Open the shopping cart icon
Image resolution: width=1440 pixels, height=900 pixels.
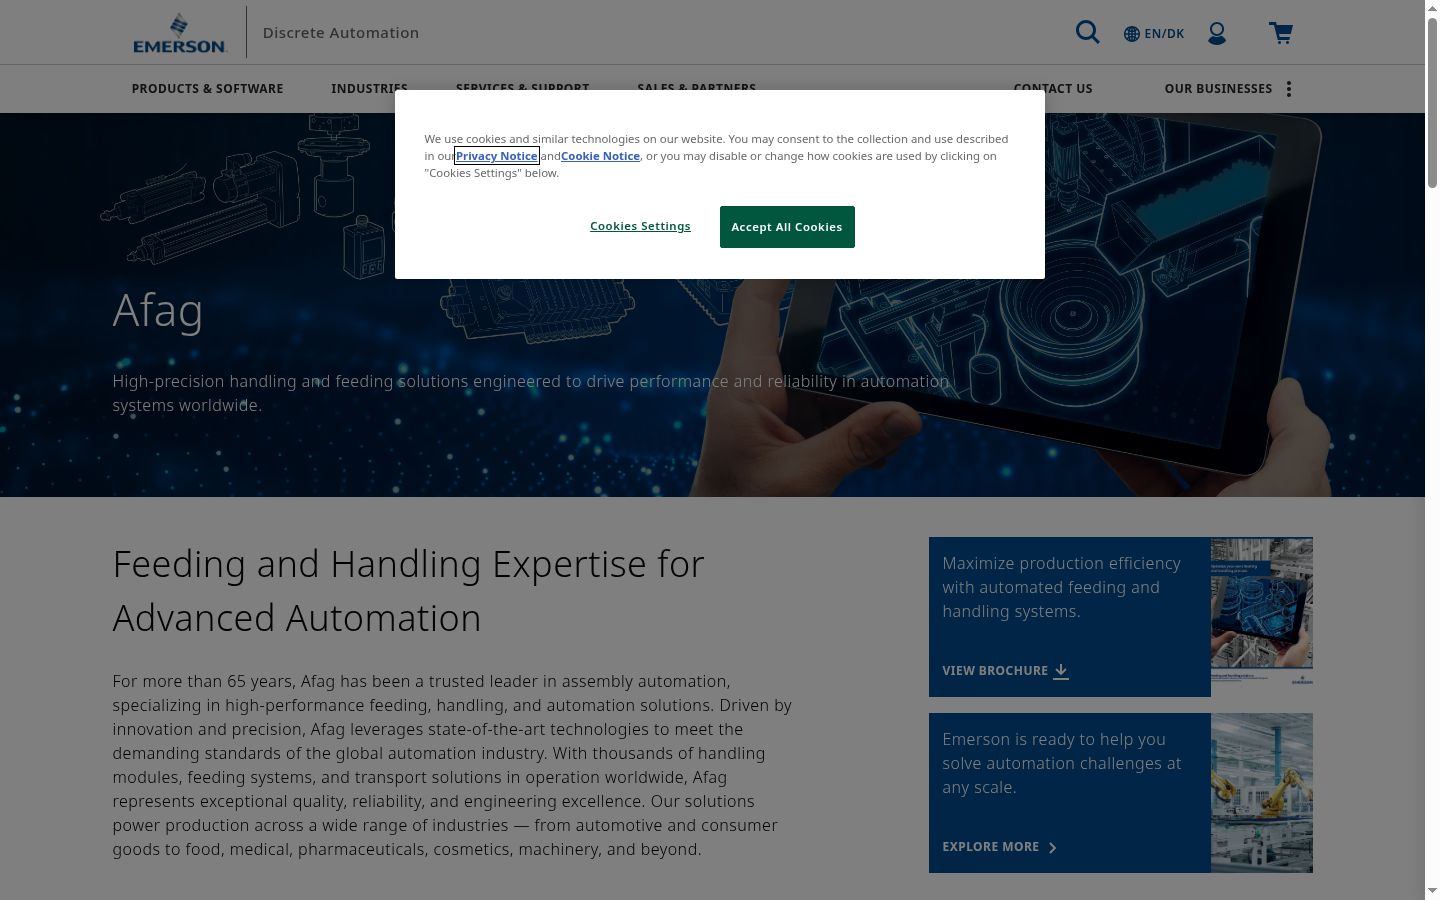pyautogui.click(x=1281, y=33)
